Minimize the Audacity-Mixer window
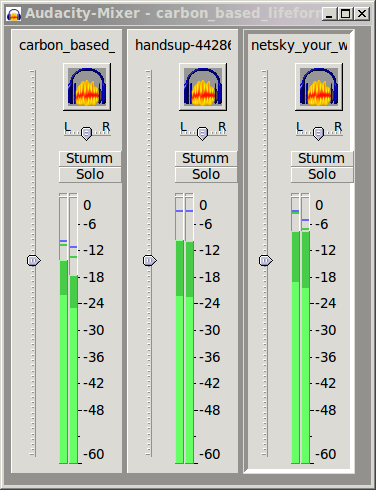 coord(329,14)
